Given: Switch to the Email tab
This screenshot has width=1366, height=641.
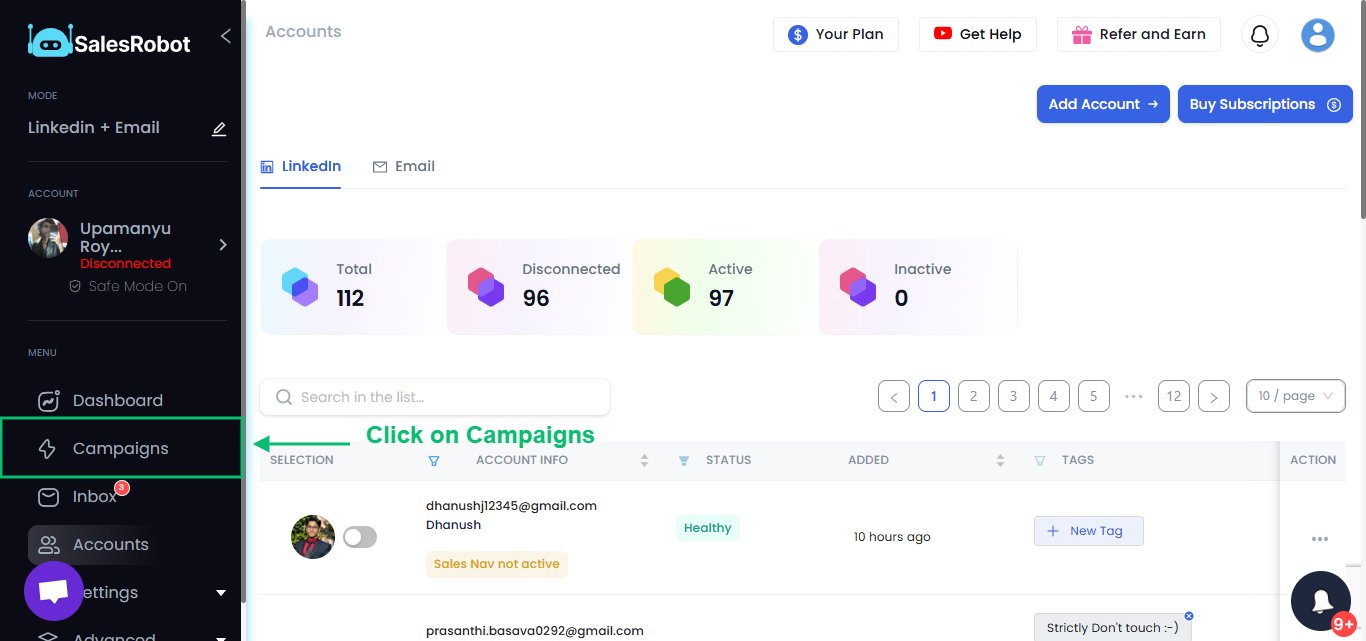Looking at the screenshot, I should (x=404, y=166).
